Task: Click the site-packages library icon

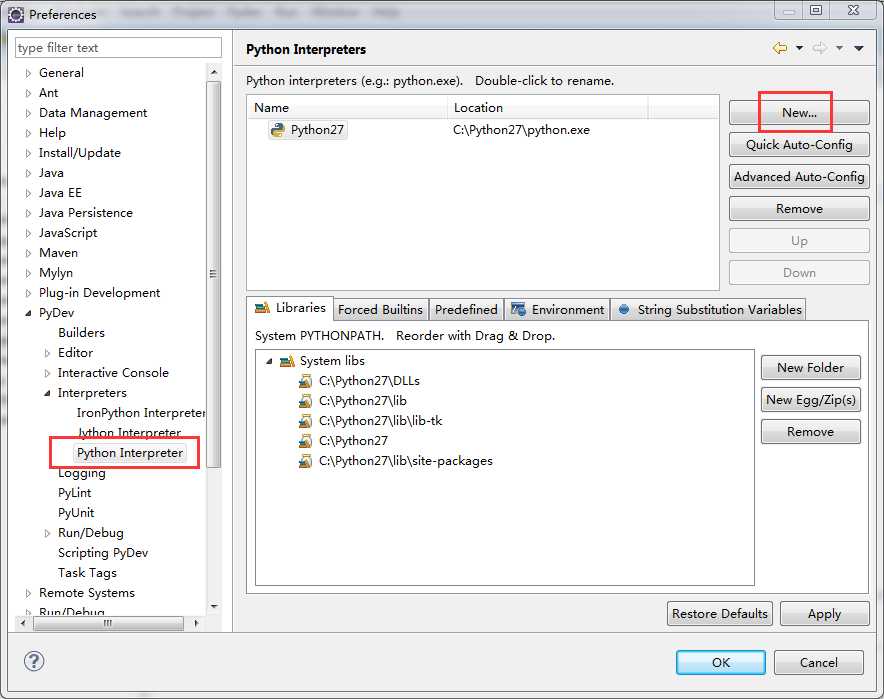Action: (x=305, y=461)
